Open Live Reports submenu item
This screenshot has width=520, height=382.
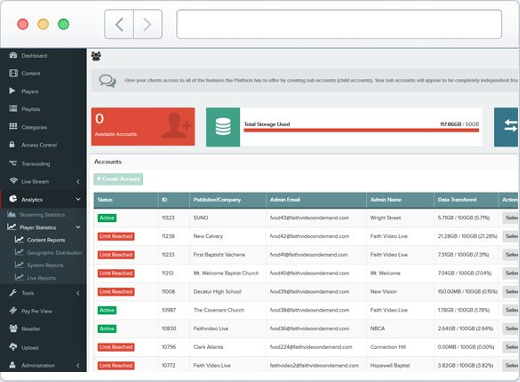pyautogui.click(x=41, y=278)
